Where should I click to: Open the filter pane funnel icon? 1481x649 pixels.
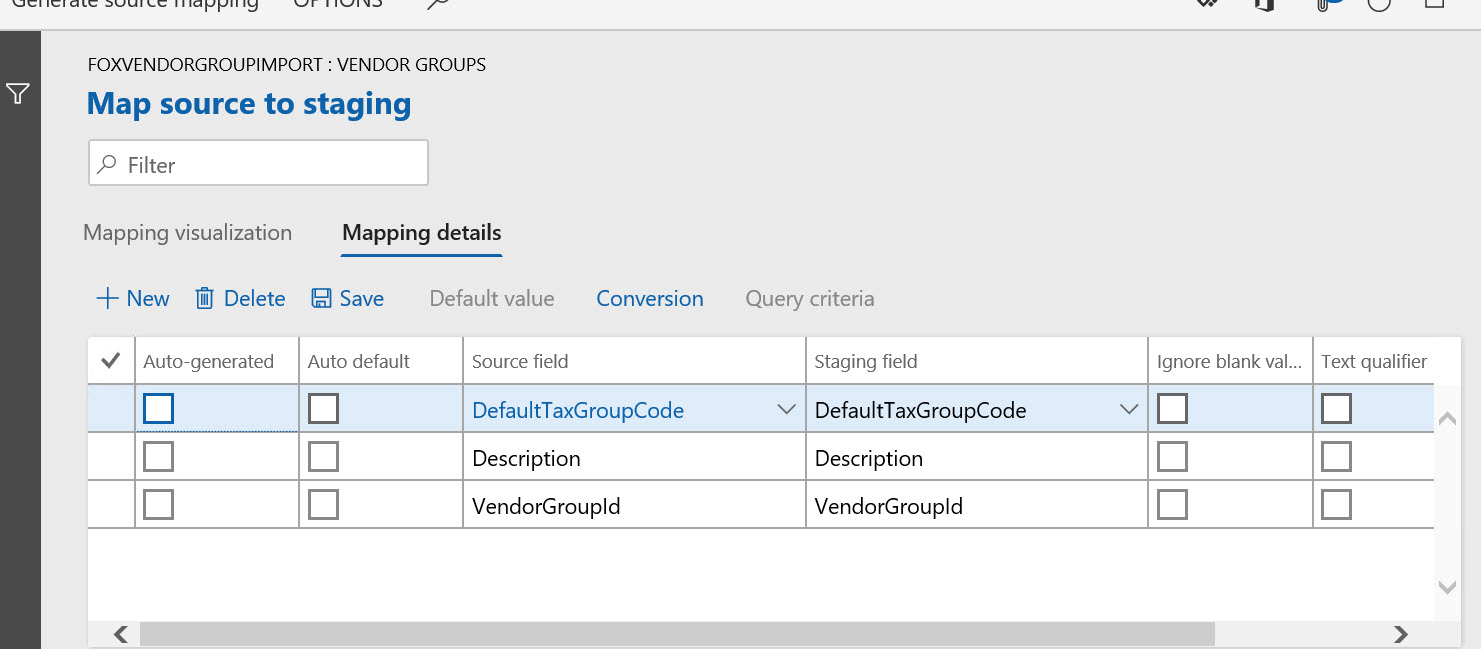17,93
